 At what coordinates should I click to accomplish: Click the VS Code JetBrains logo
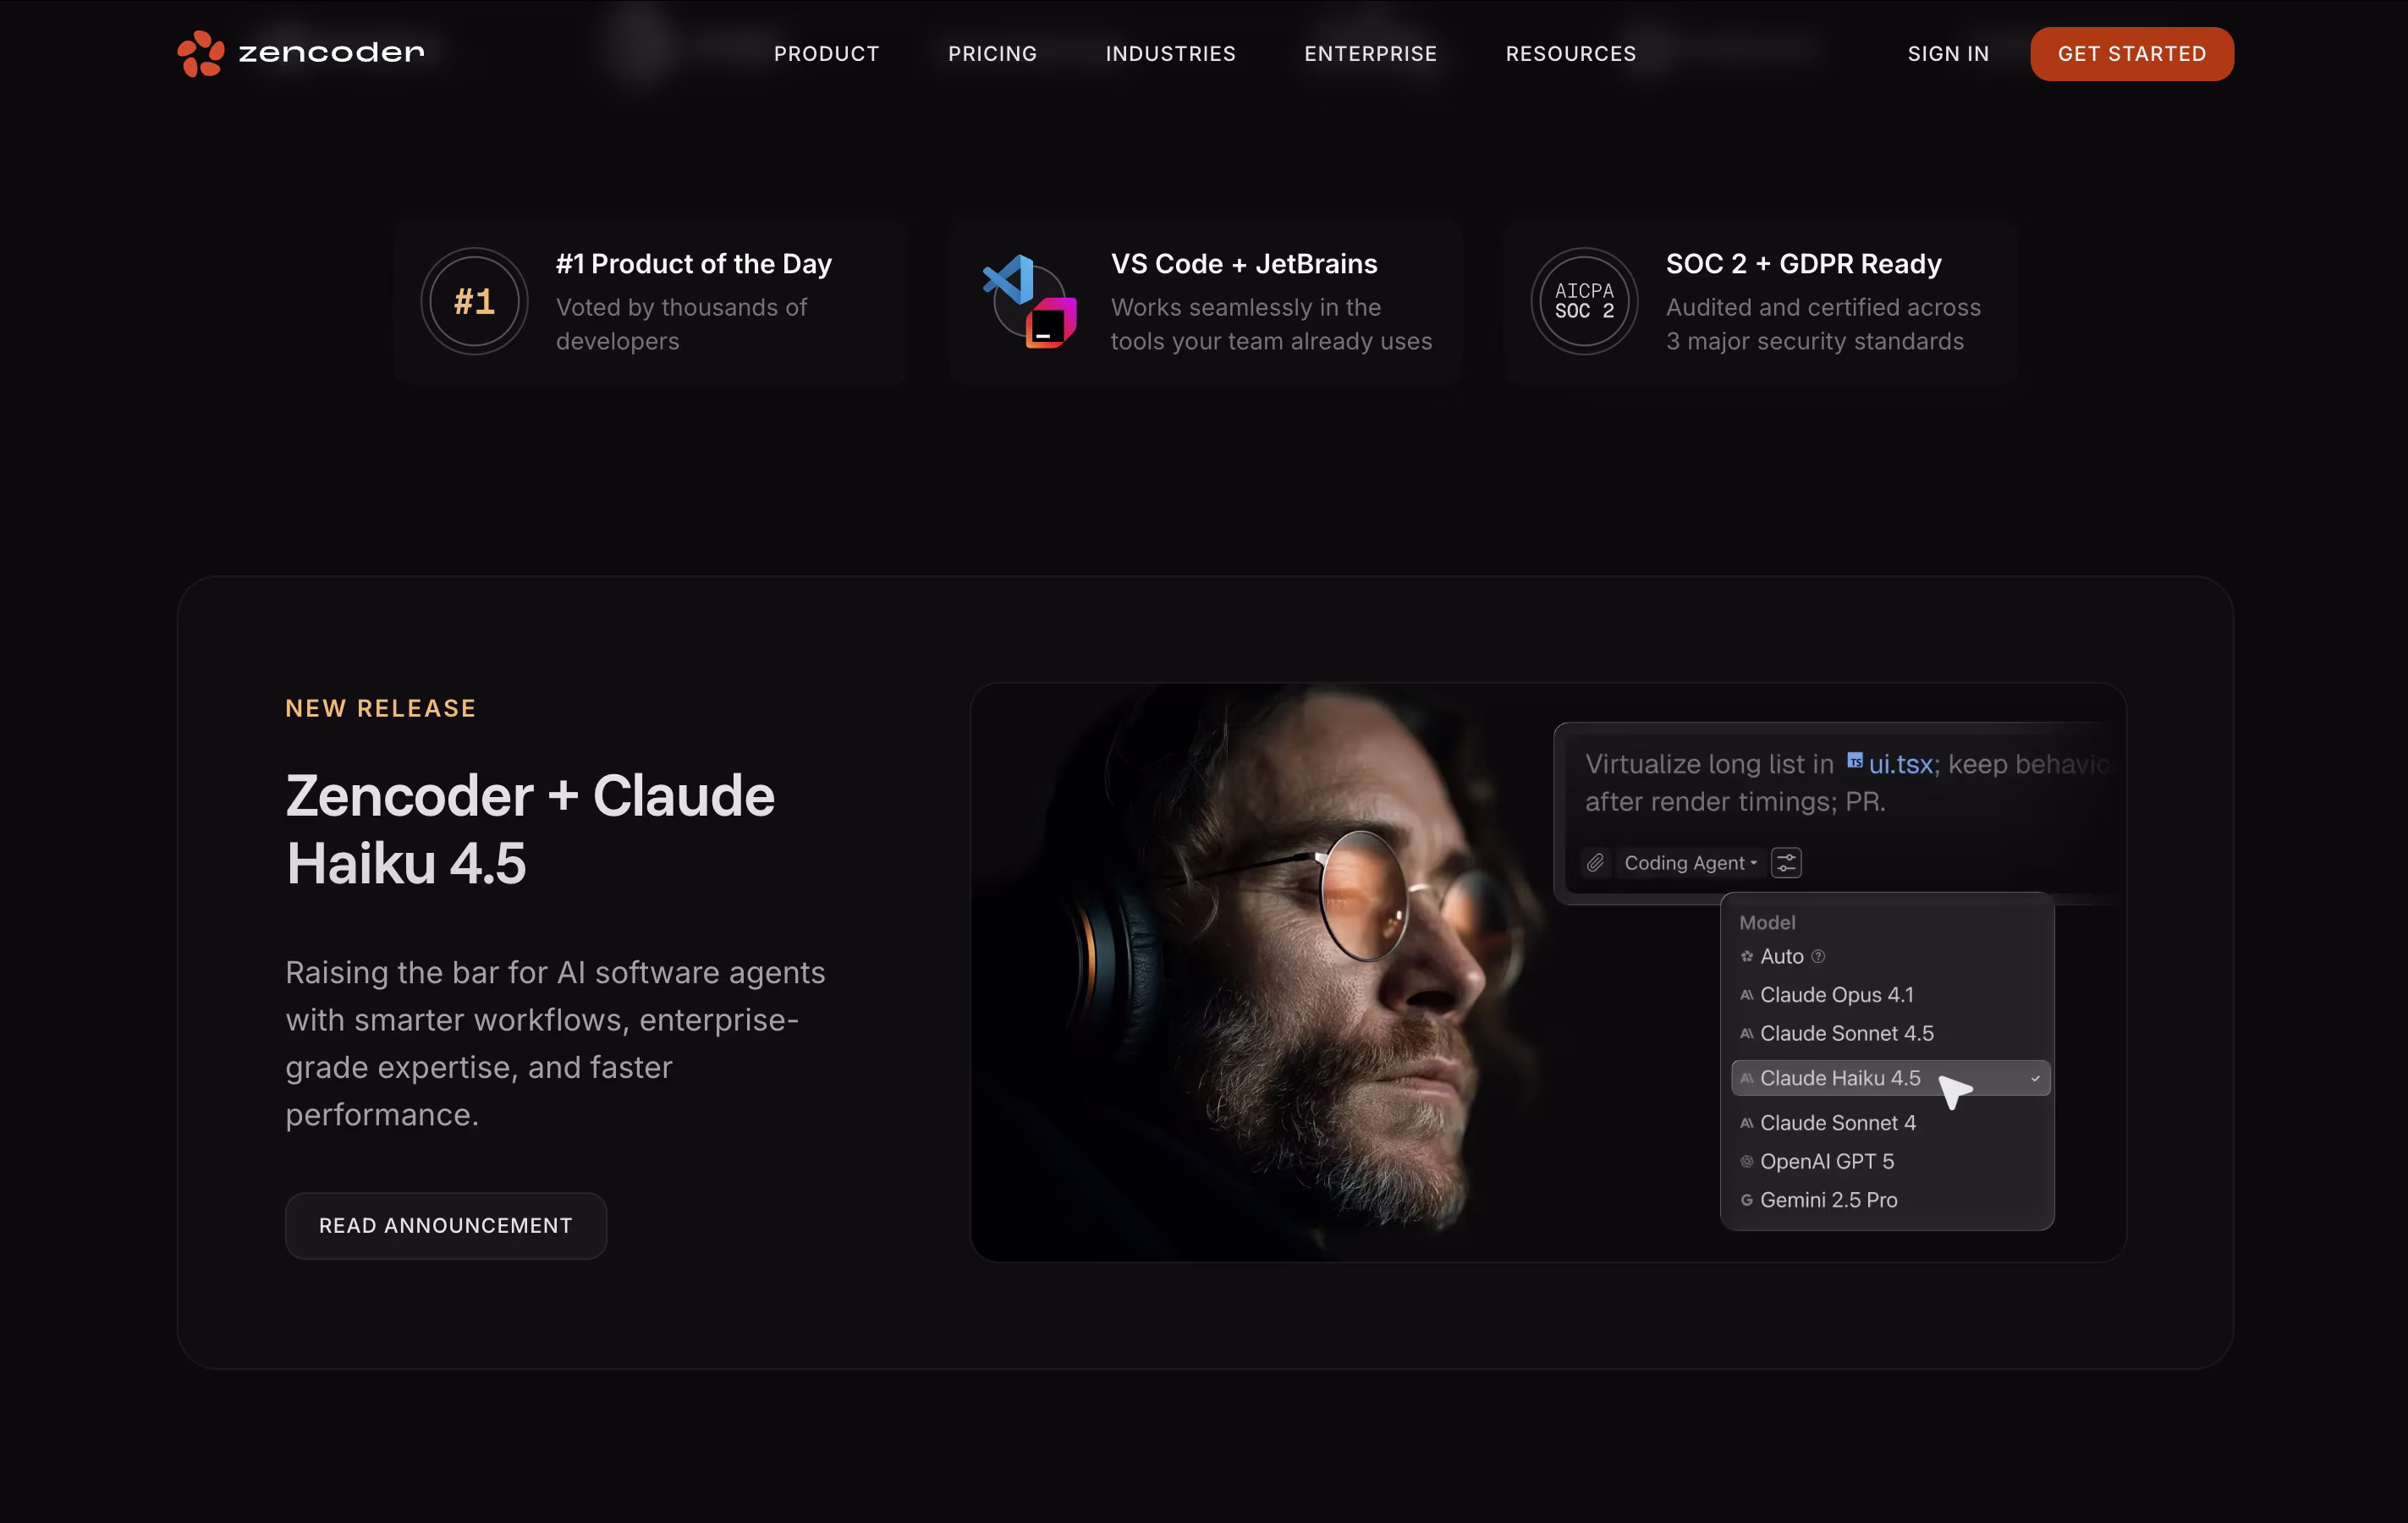pos(1030,301)
